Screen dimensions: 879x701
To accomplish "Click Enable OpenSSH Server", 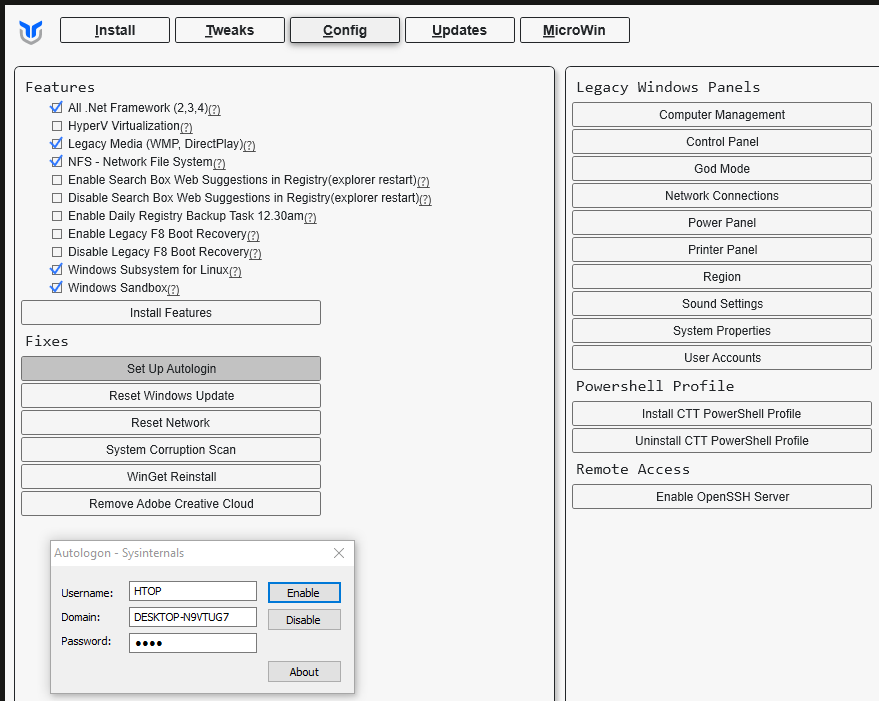I will (x=722, y=496).
